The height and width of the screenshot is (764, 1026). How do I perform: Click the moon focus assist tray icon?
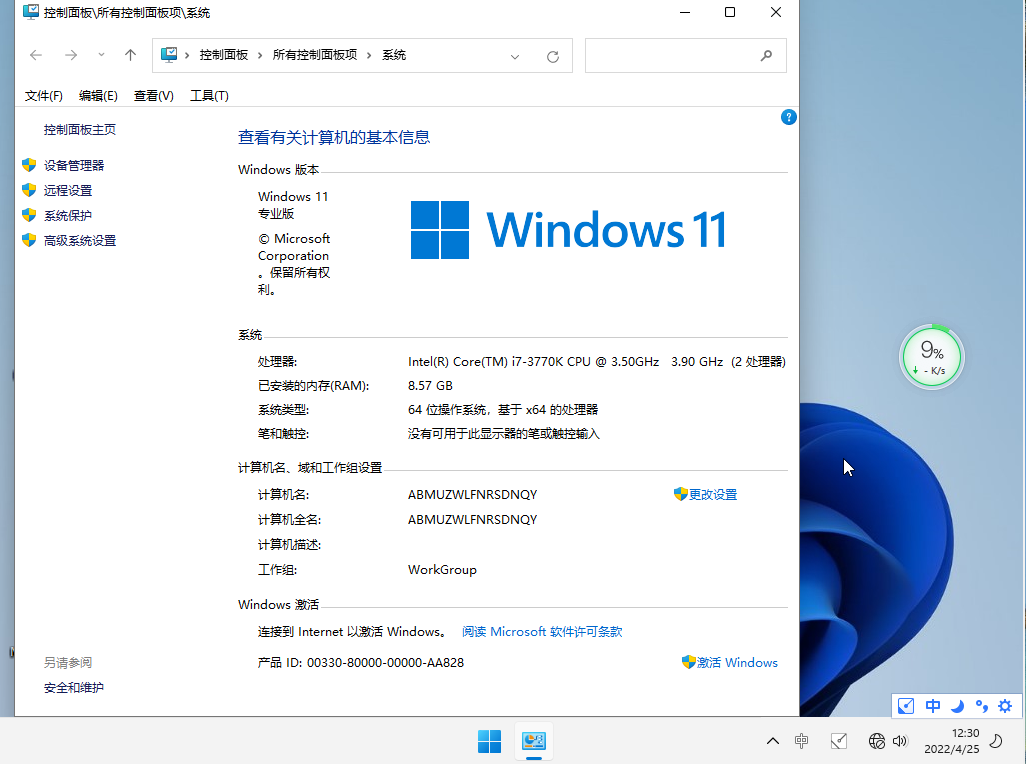pyautogui.click(x=996, y=741)
